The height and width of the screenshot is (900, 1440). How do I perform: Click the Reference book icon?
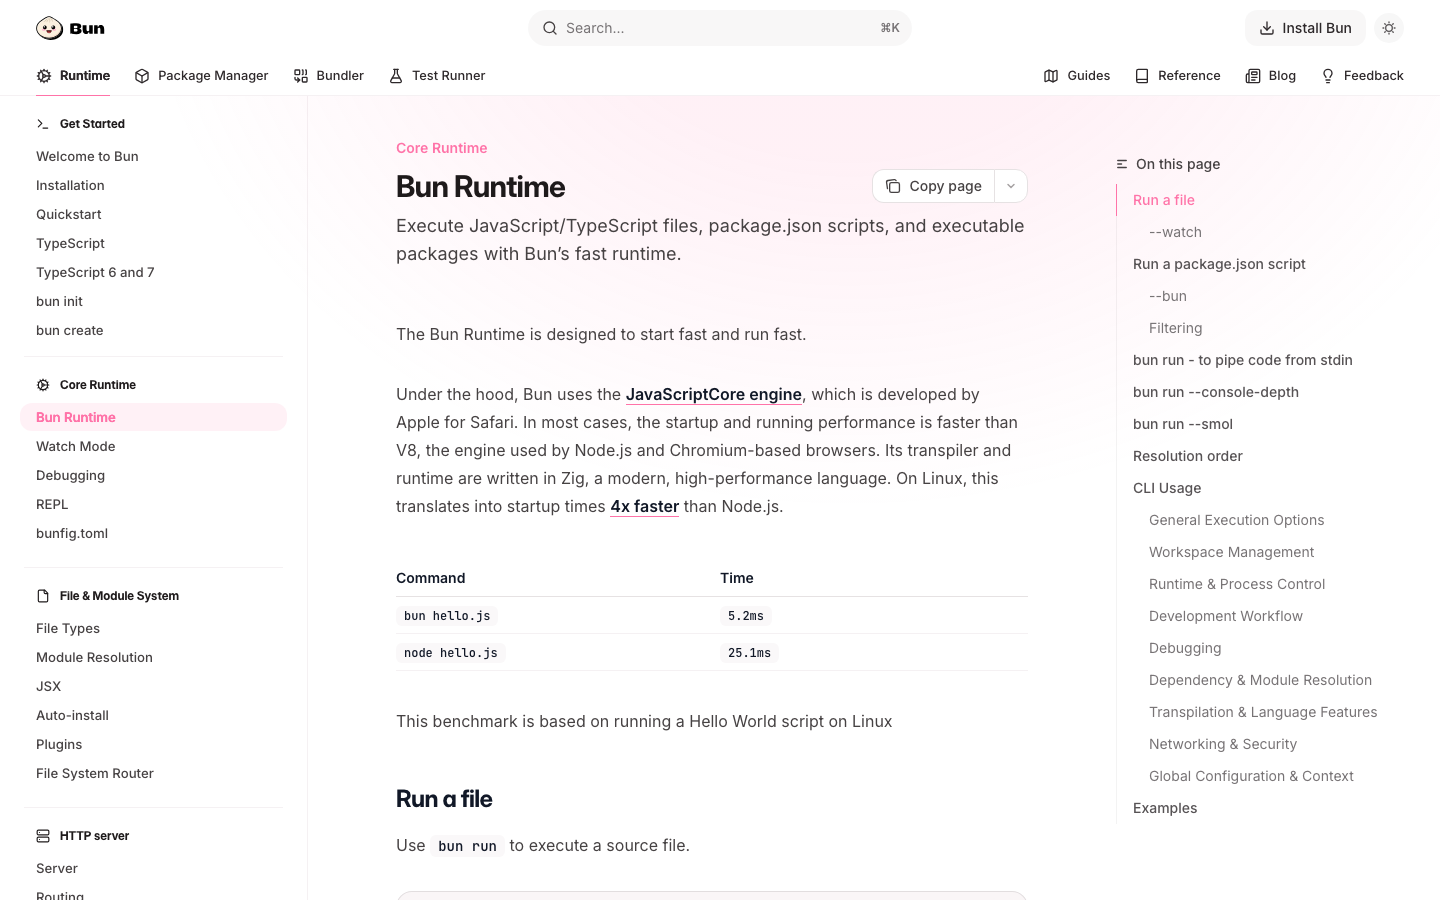click(x=1142, y=76)
